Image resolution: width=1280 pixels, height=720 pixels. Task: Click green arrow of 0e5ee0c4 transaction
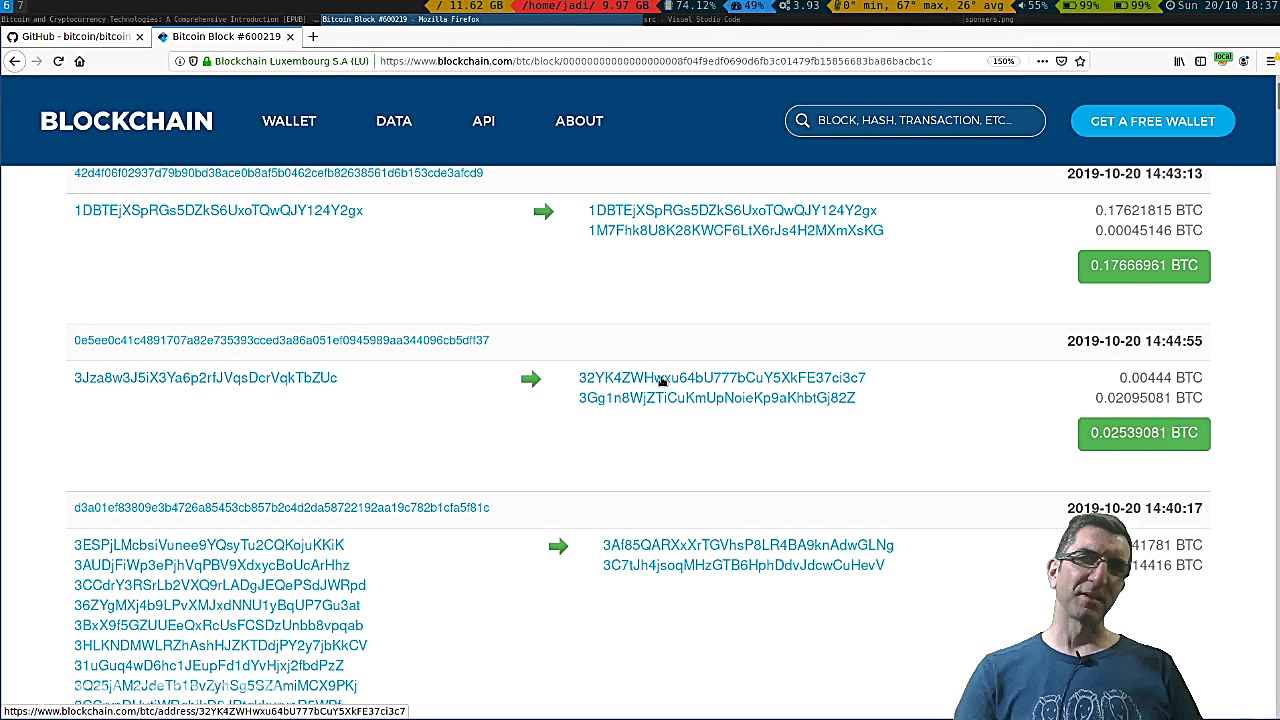pyautogui.click(x=530, y=378)
